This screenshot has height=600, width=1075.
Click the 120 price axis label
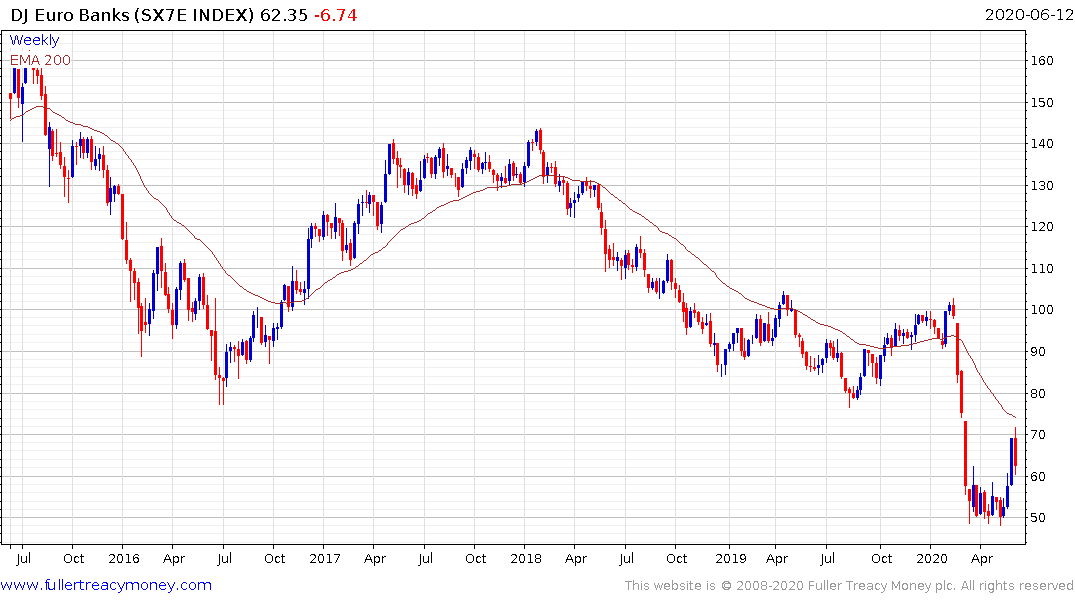pos(1042,227)
